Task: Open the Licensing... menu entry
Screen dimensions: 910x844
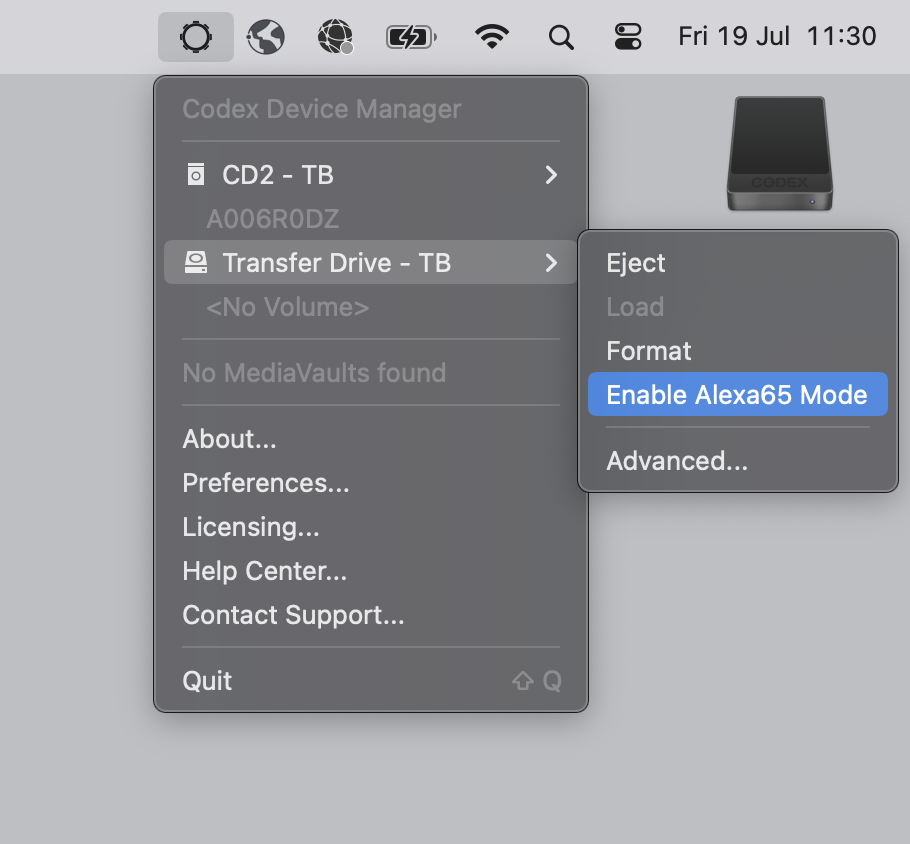Action: pos(251,527)
